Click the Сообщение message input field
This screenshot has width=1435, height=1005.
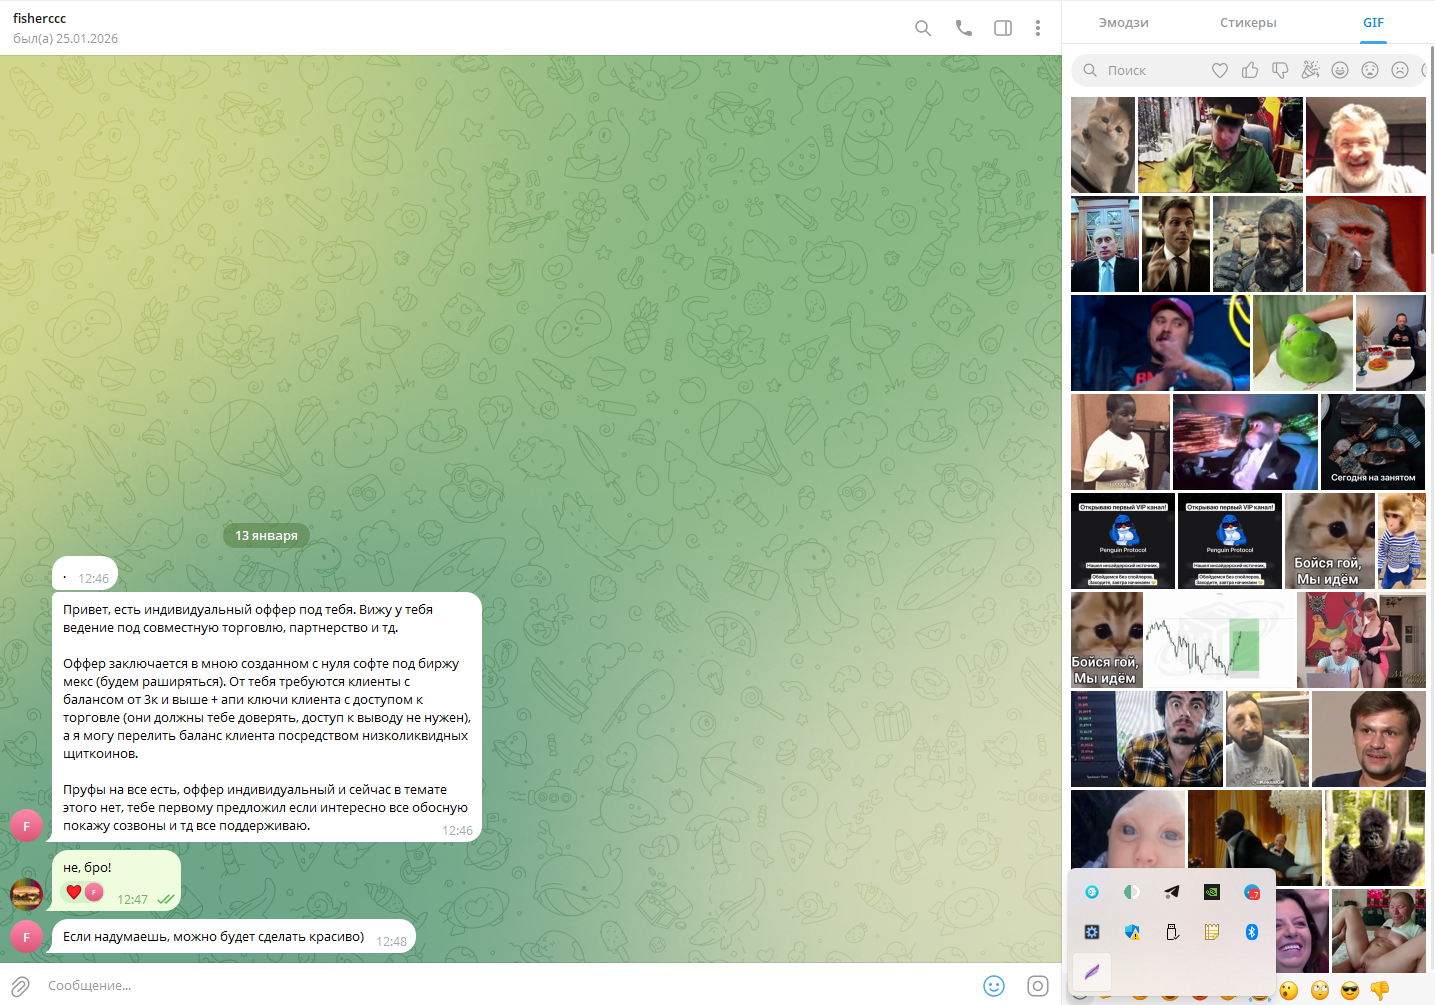500,986
